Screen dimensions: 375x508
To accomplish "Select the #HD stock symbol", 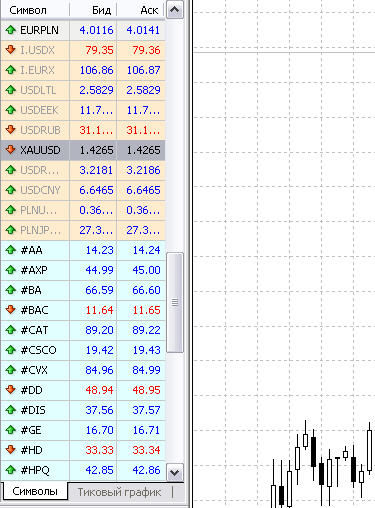I will 32,450.
